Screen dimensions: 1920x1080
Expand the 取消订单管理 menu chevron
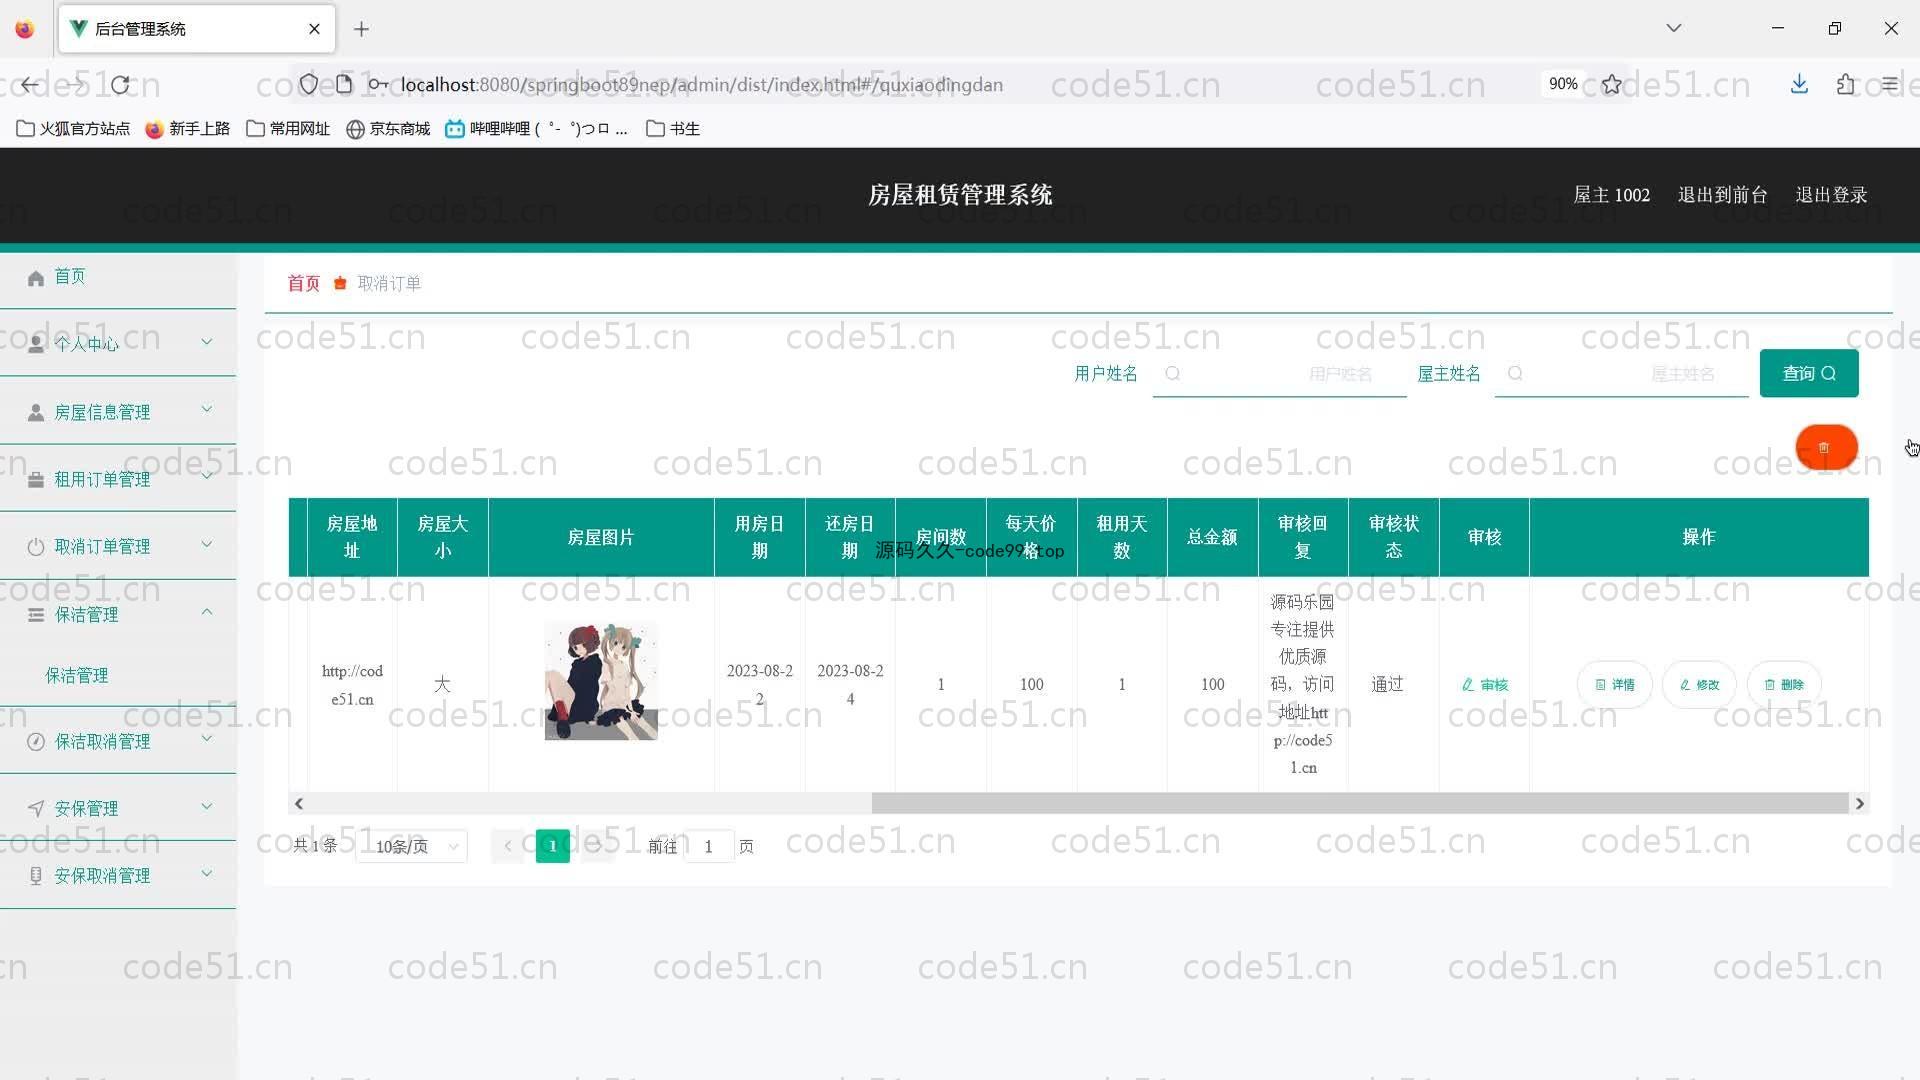[x=207, y=545]
